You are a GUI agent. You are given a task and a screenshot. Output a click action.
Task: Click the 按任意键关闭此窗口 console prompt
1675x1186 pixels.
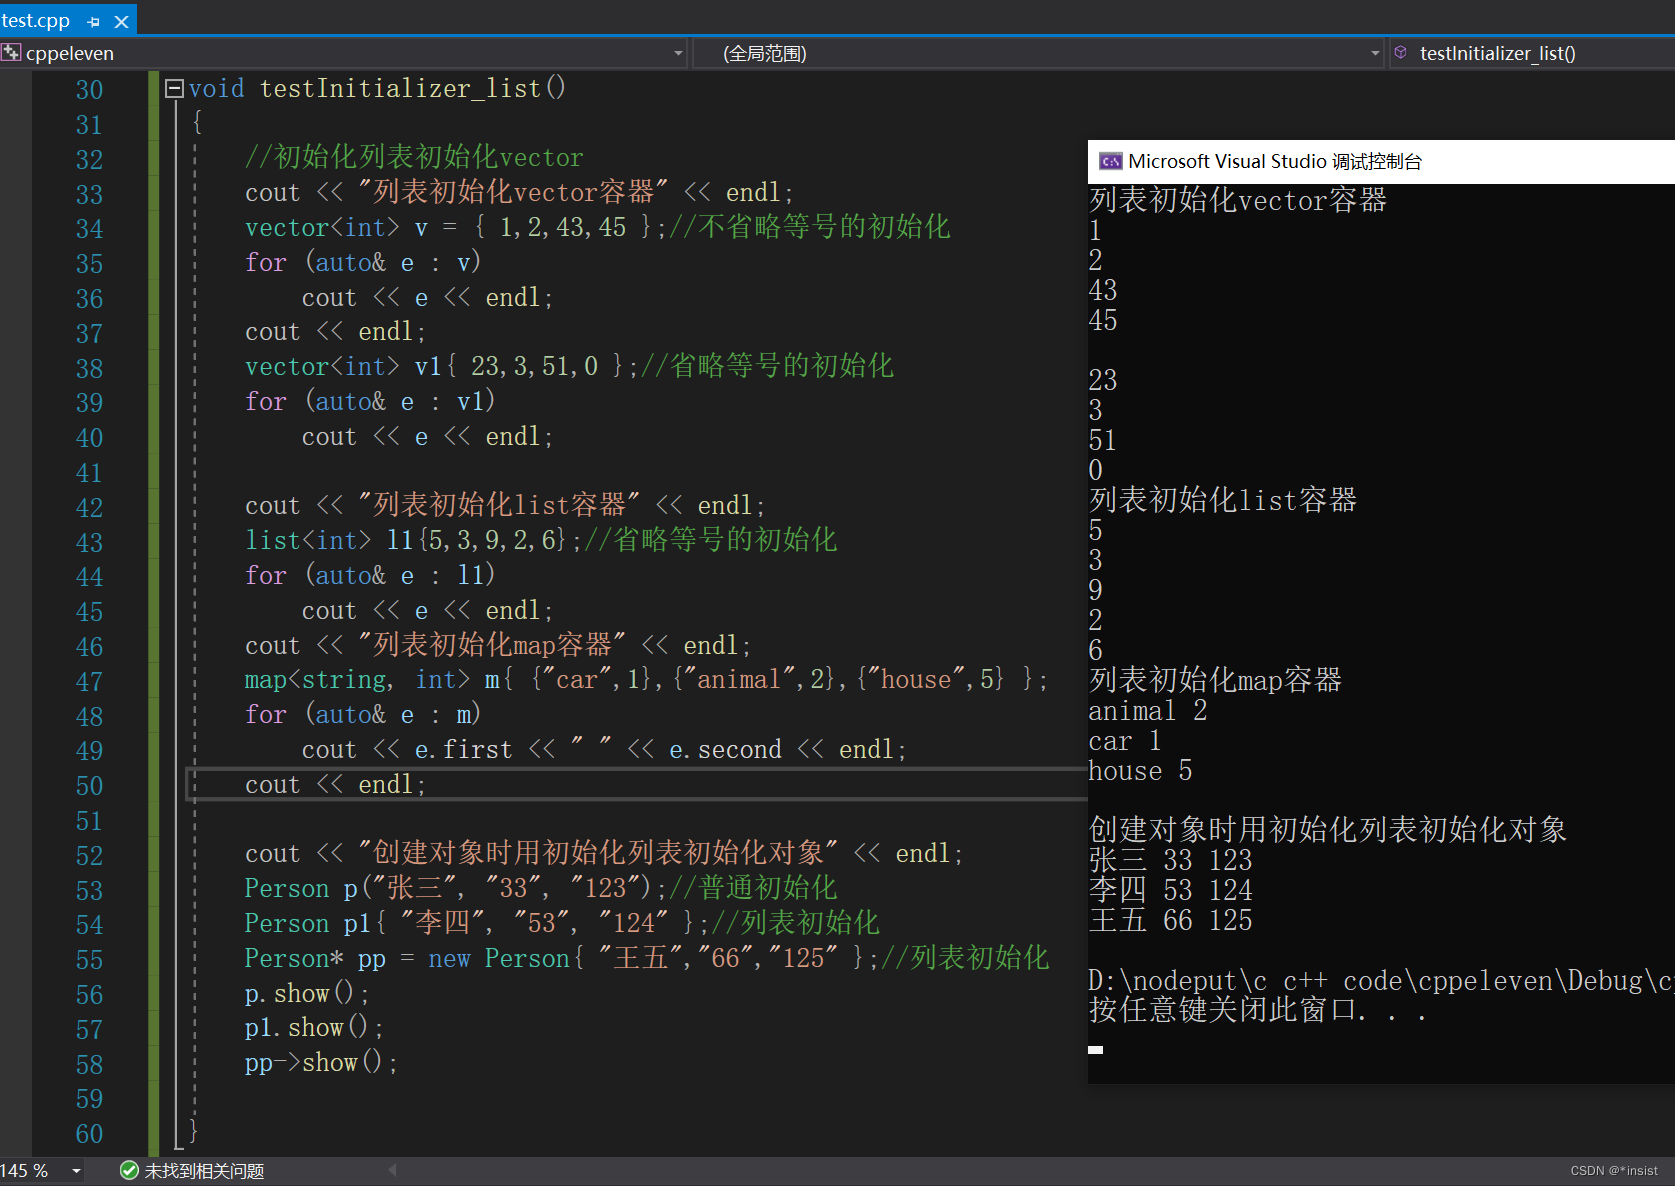coord(1257,1010)
